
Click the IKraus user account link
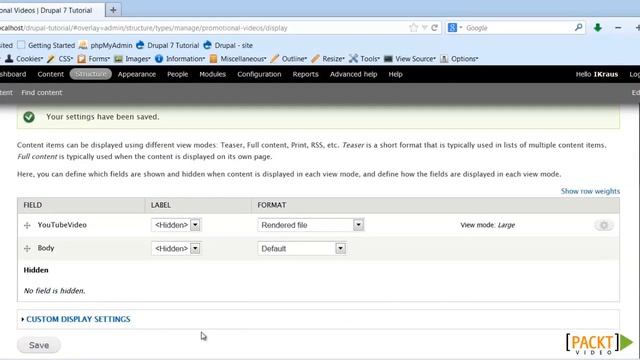606,74
